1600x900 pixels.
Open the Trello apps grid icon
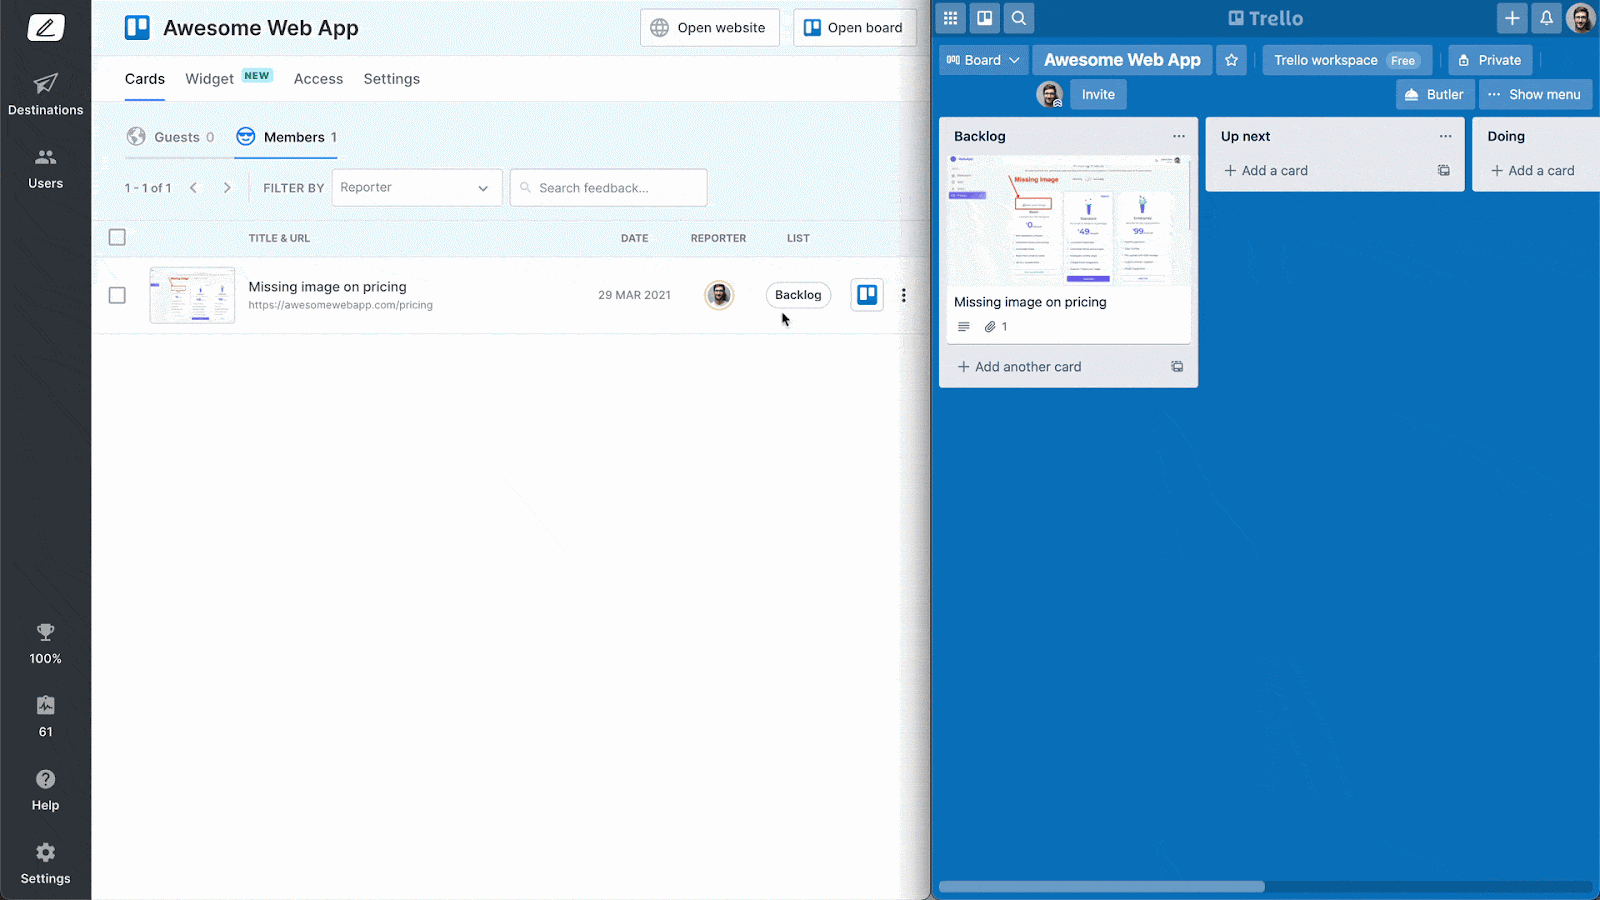coord(951,18)
